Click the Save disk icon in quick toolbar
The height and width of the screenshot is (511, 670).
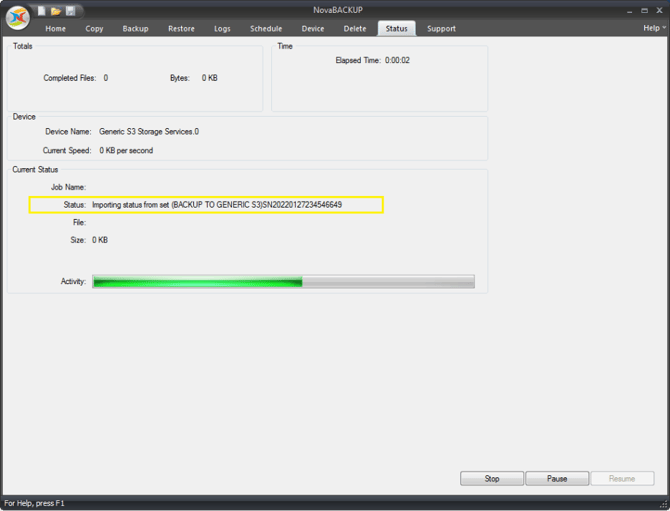70,10
